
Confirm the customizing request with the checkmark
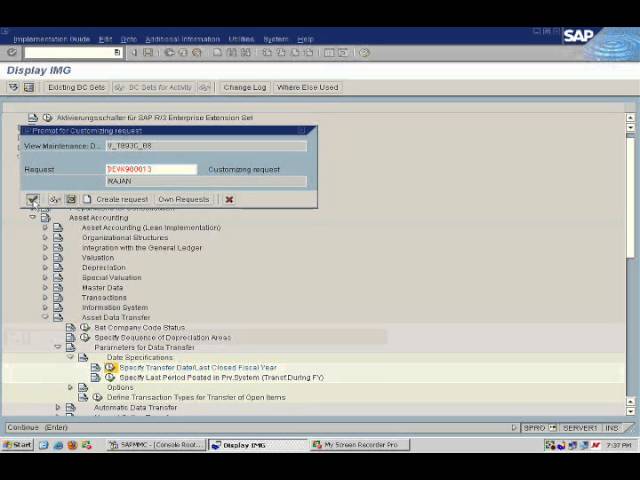coord(32,199)
